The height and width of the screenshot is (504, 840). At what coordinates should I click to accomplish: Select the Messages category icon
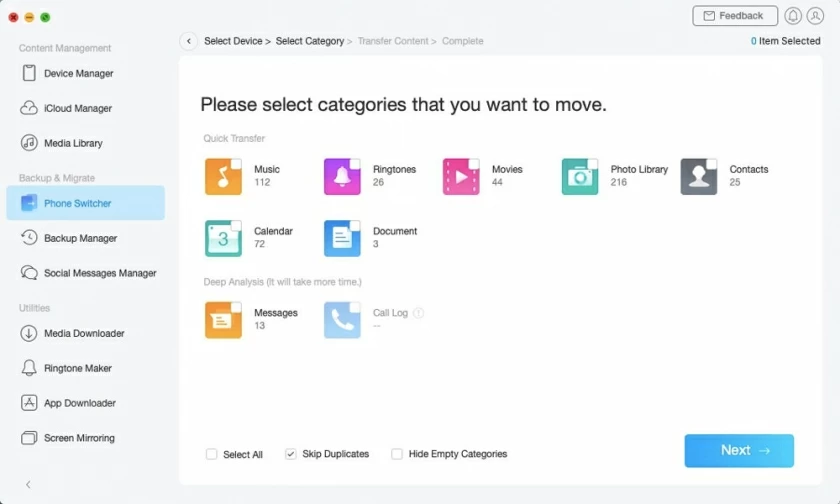coord(223,320)
